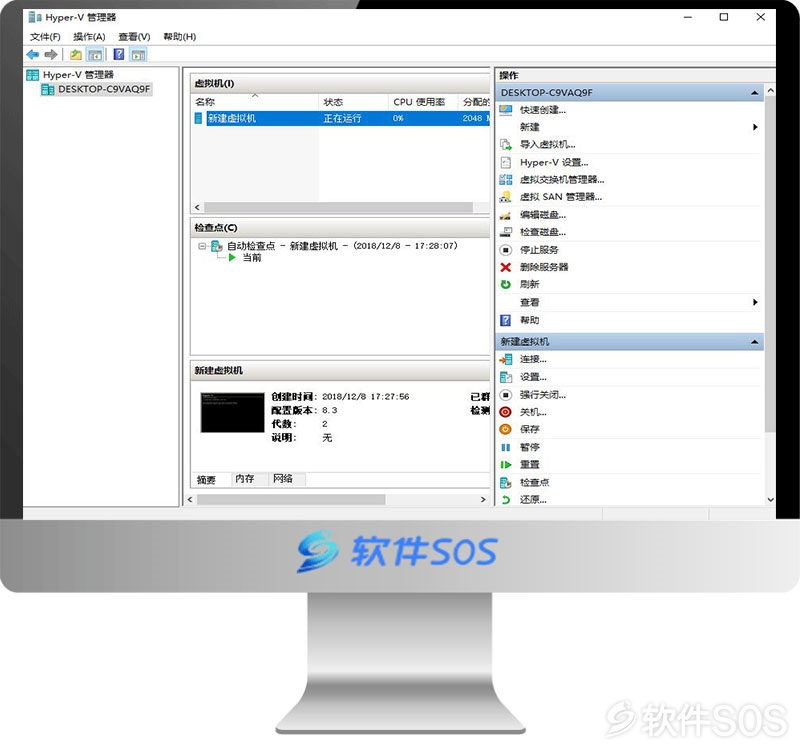Click the 连接 icon for the virtual machine

pos(506,360)
